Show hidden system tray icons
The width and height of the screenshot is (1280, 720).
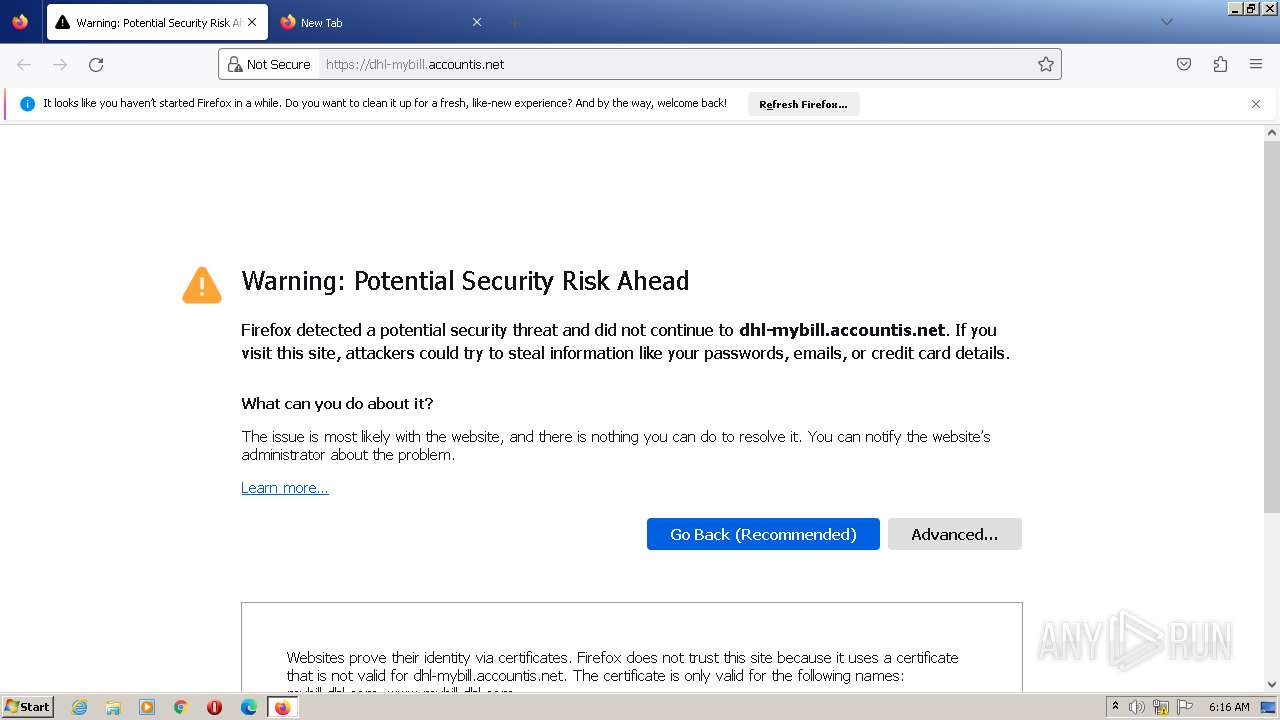pyautogui.click(x=1115, y=707)
